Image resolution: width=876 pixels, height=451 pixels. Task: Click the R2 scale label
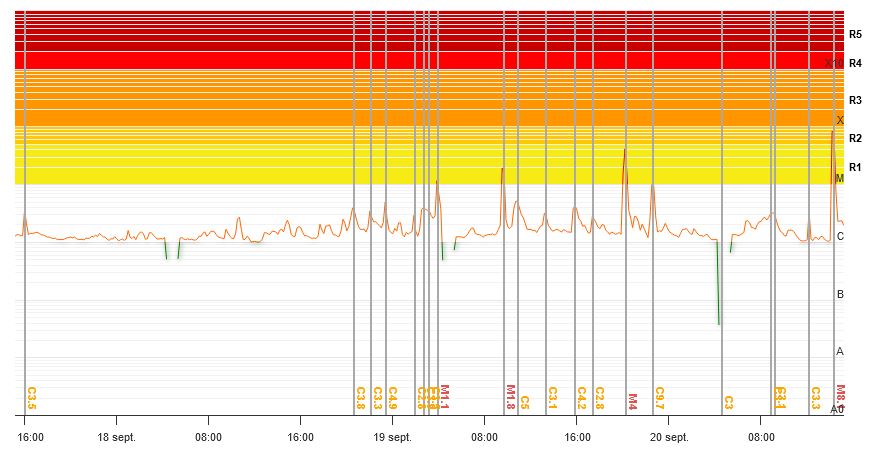point(854,138)
